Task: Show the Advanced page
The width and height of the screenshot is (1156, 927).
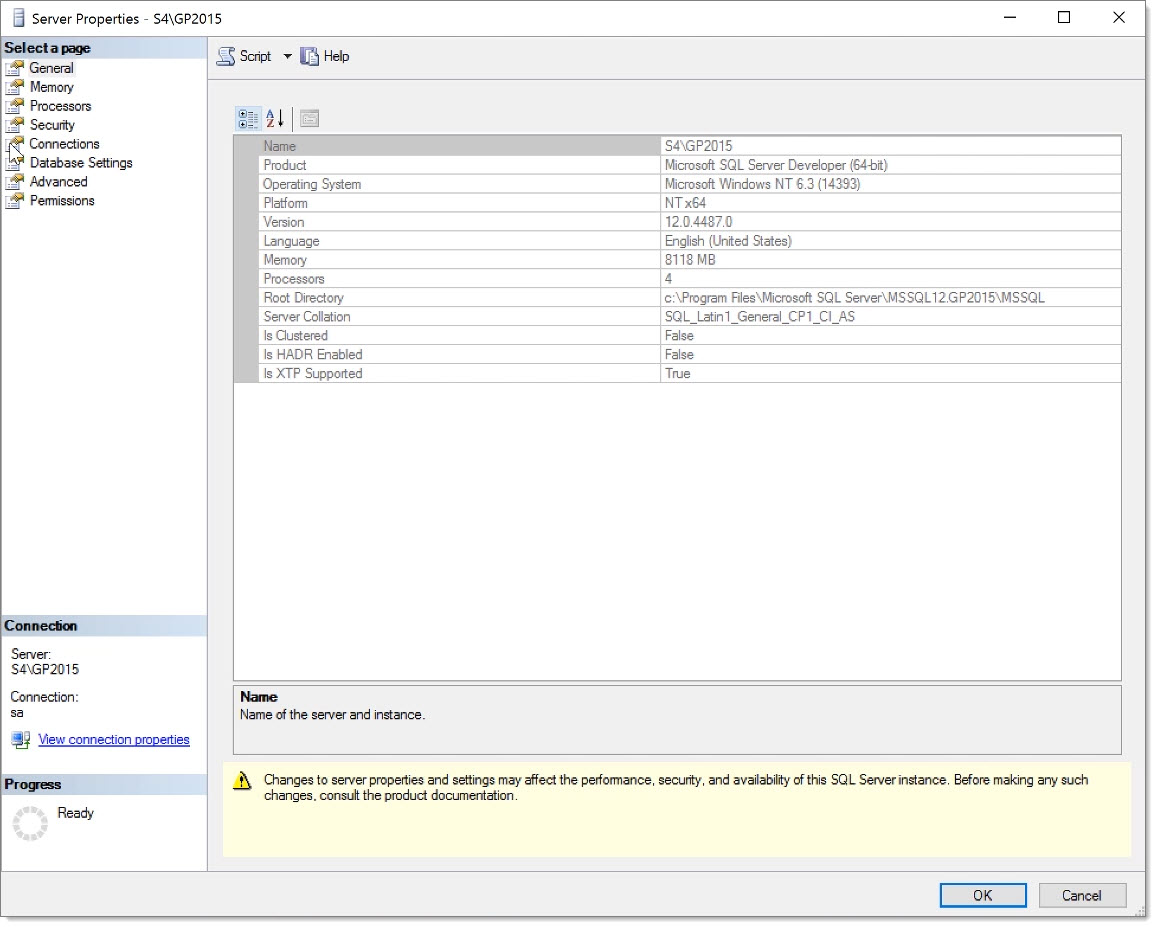Action: (58, 181)
